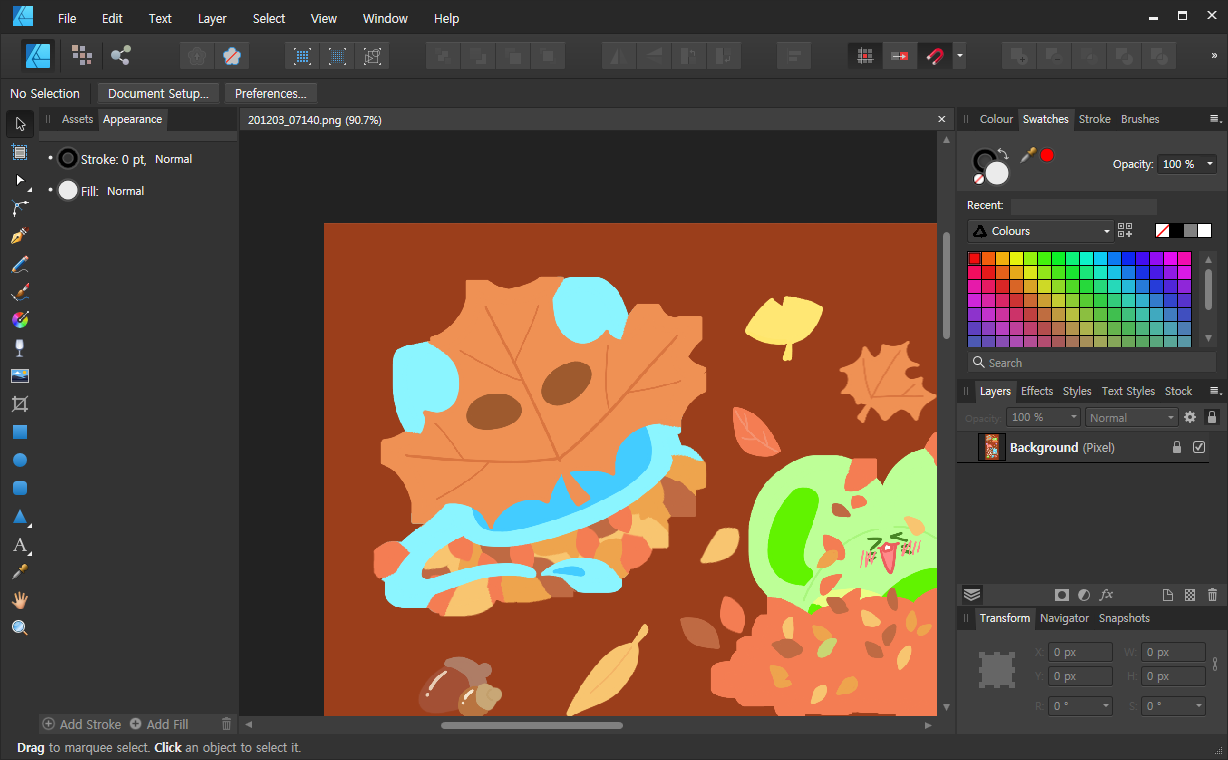Switch to Designer Persona
The height and width of the screenshot is (760, 1228).
(x=39, y=55)
